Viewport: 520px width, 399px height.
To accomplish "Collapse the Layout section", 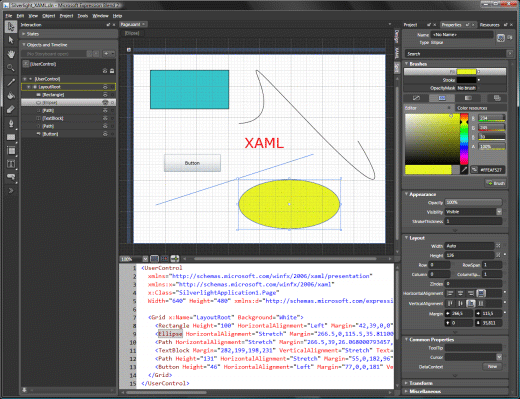I will [x=406, y=238].
